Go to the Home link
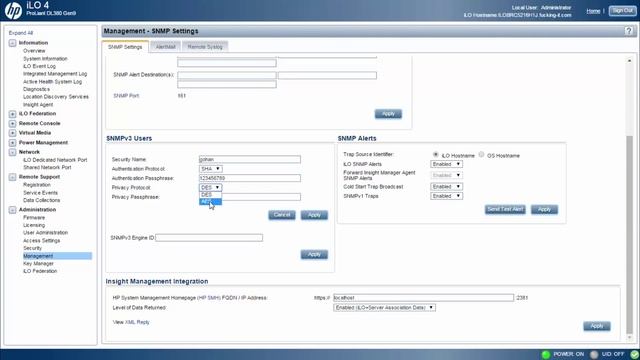 coord(593,11)
